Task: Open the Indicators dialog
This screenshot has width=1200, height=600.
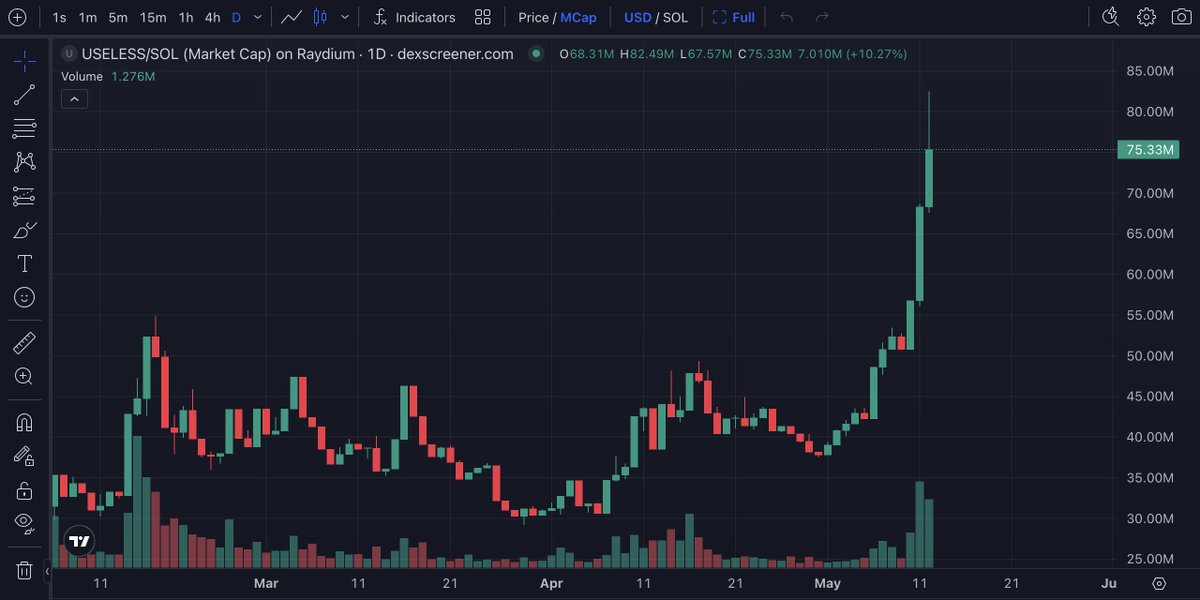Action: [414, 18]
